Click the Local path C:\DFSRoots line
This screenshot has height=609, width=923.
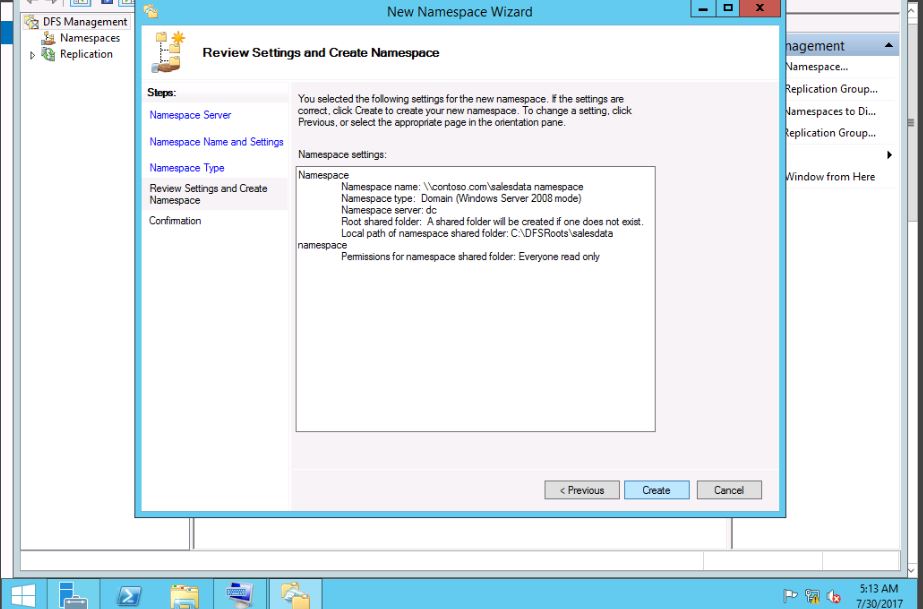477,234
